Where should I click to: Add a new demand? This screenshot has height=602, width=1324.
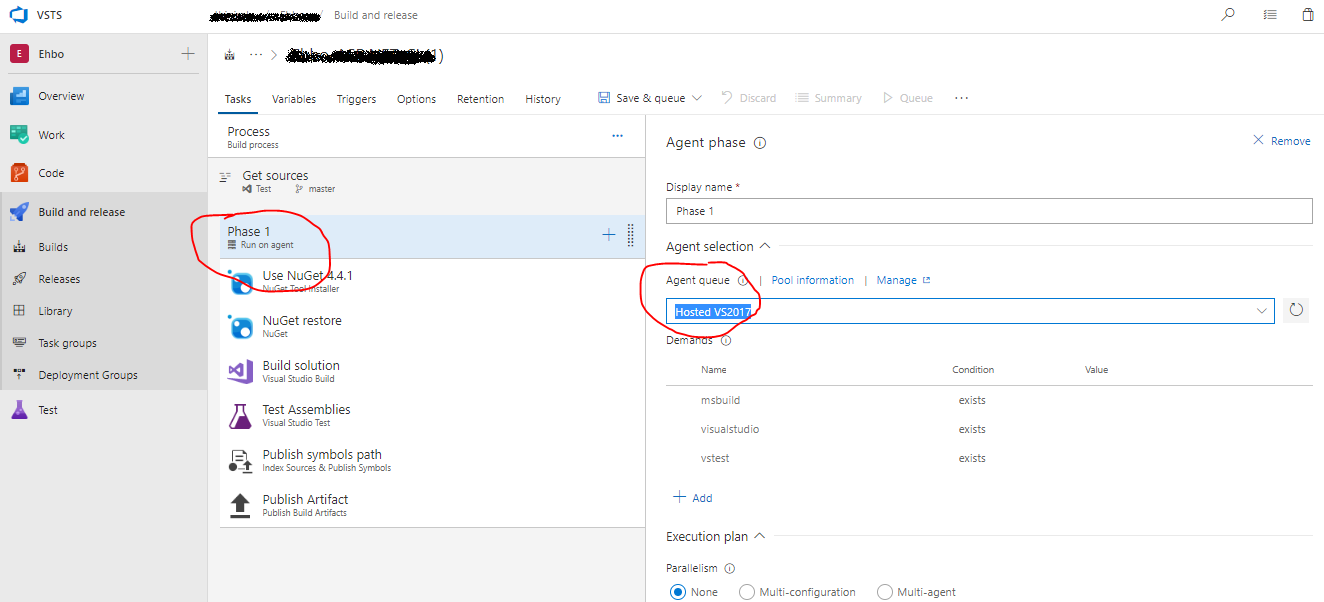(692, 498)
